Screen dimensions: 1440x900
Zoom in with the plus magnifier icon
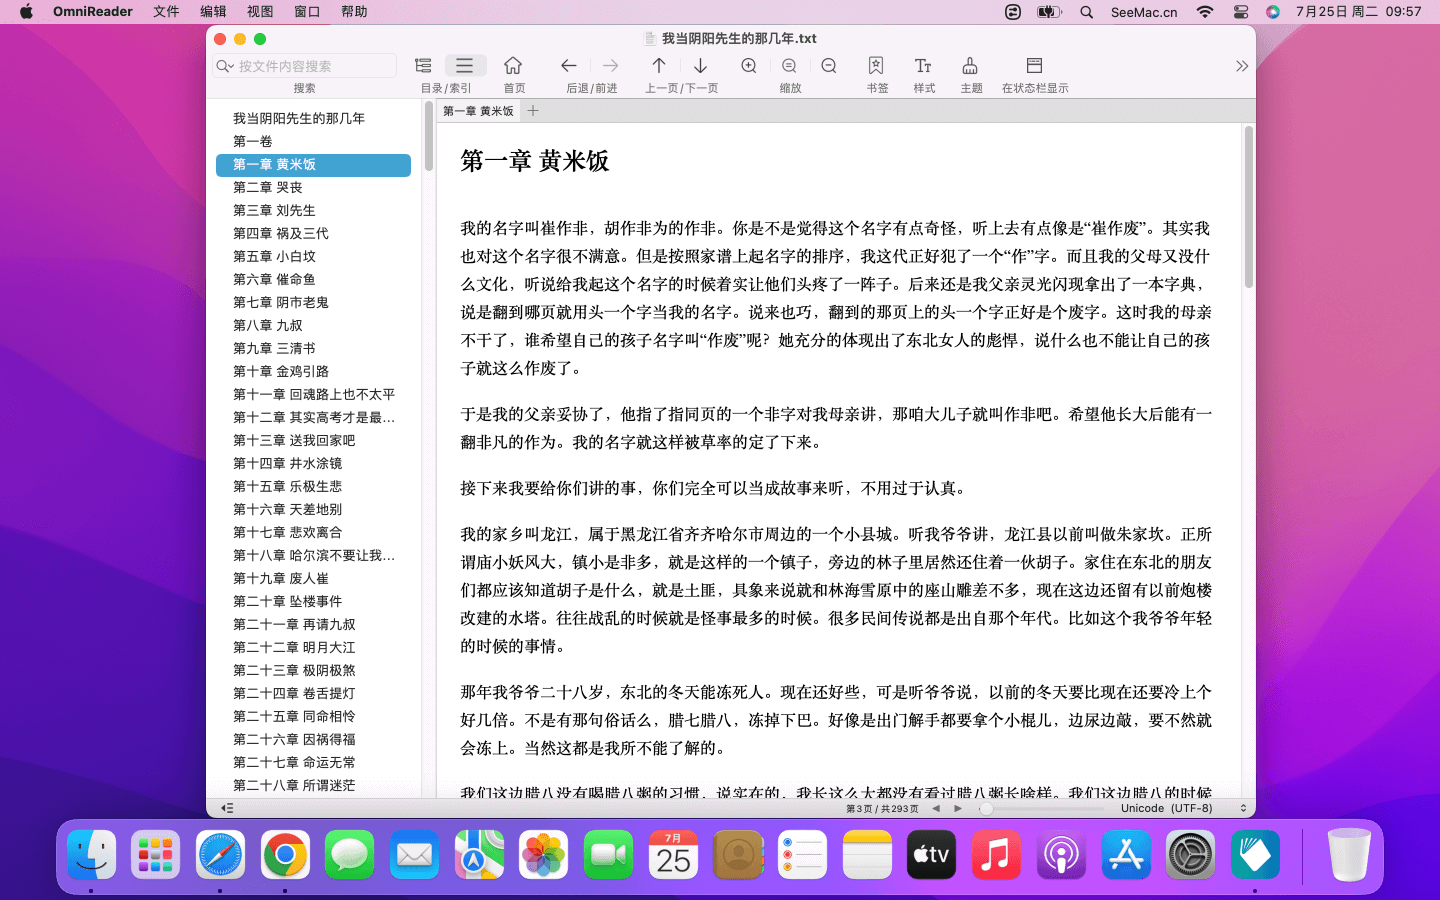pos(749,66)
